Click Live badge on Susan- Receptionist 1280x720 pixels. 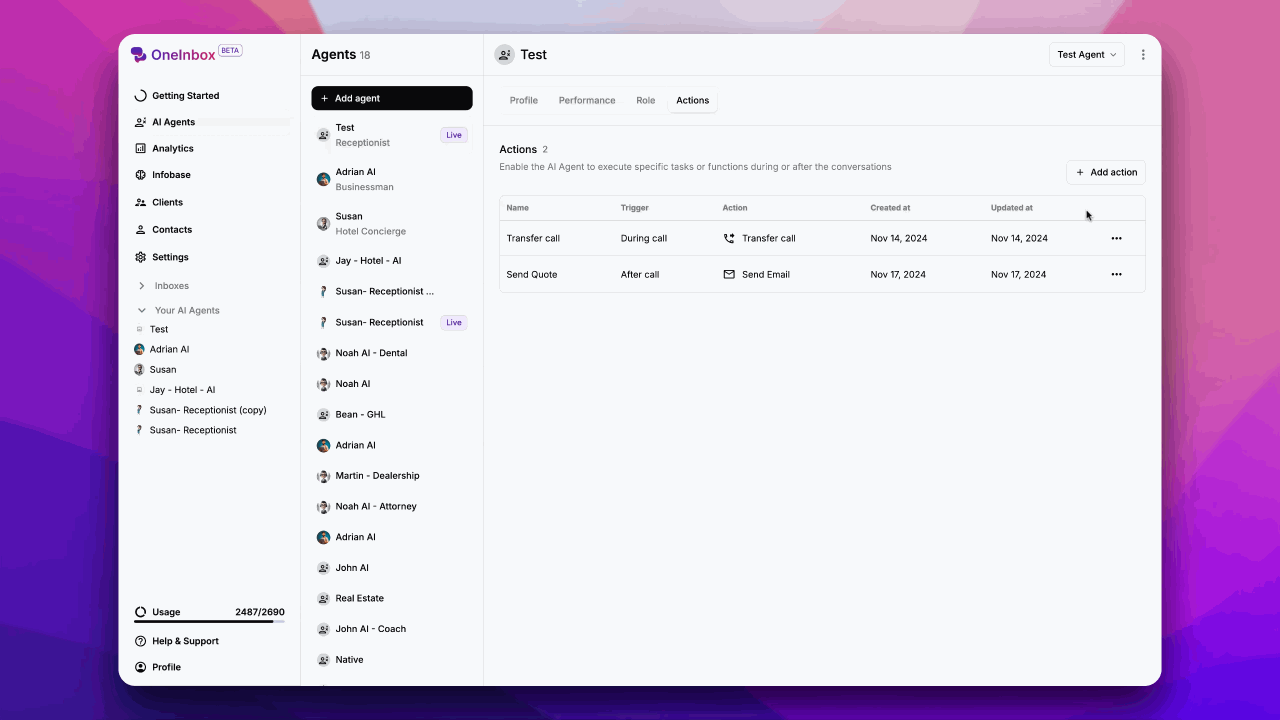coord(454,322)
